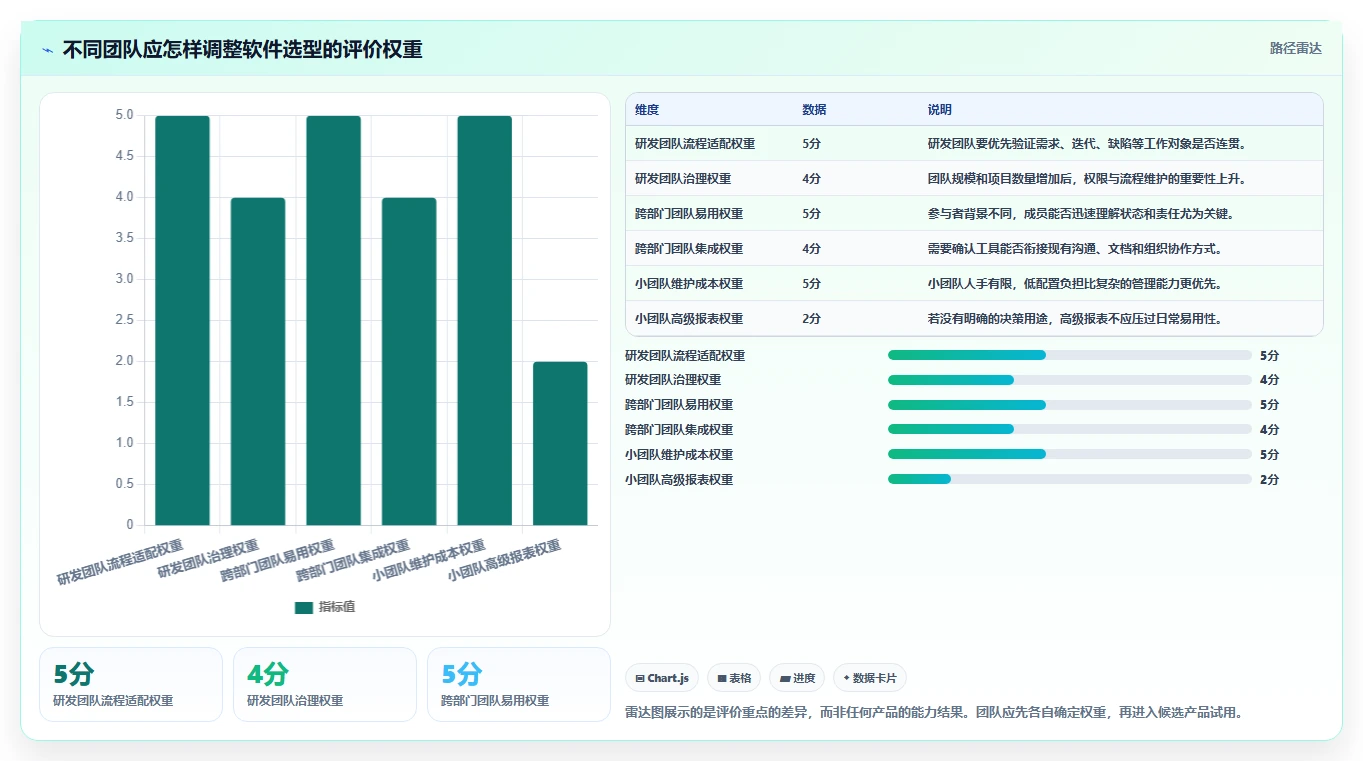
Task: Click the x-axis label 研发团队治理权重
Action: pos(208,559)
